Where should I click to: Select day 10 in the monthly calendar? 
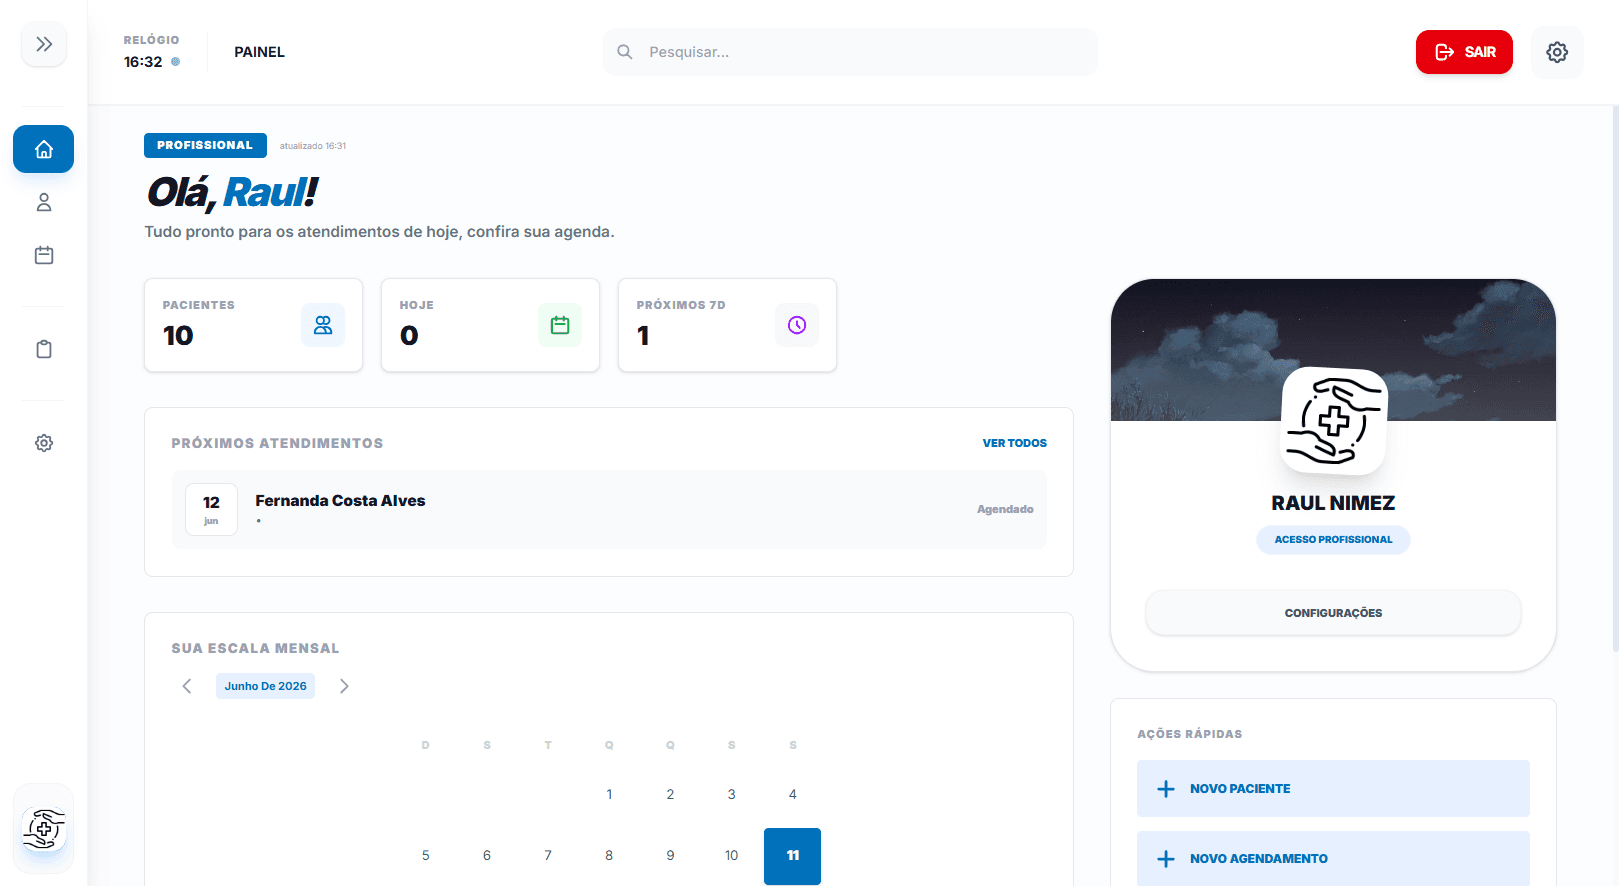click(x=731, y=856)
